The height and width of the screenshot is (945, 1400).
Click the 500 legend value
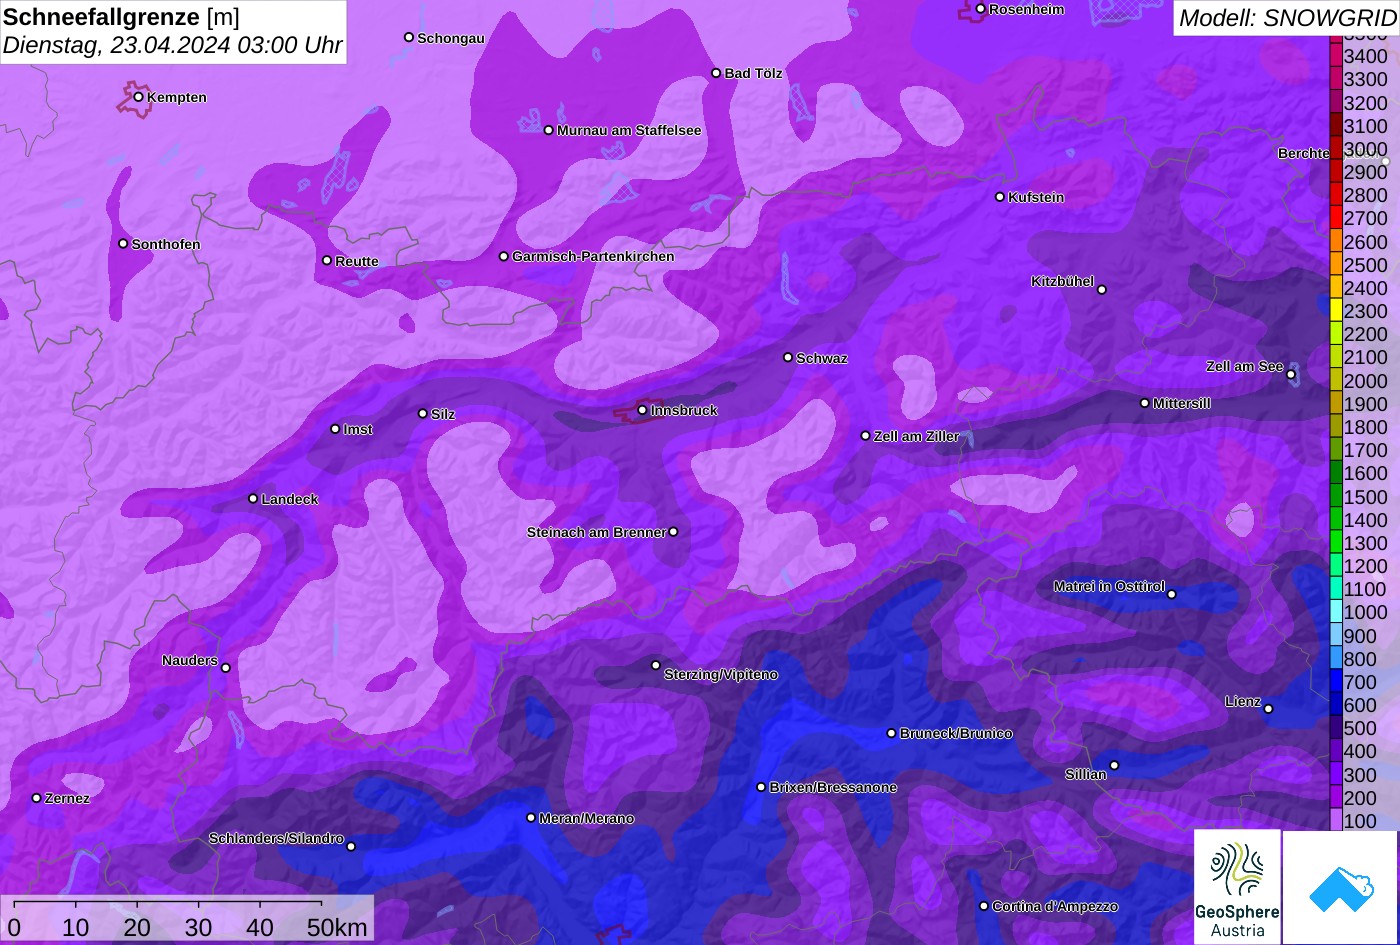point(1360,728)
